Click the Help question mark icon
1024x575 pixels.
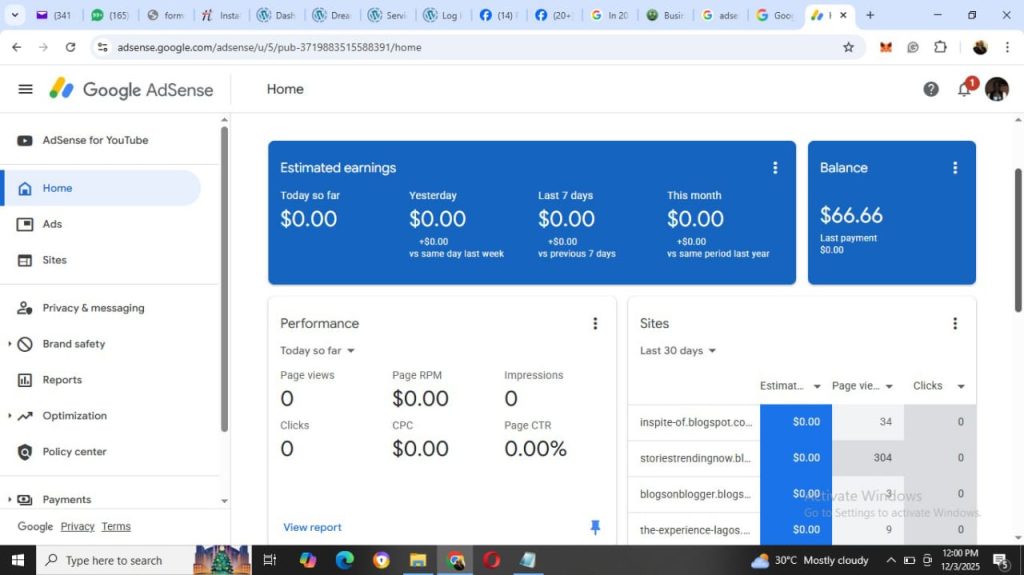(x=931, y=89)
